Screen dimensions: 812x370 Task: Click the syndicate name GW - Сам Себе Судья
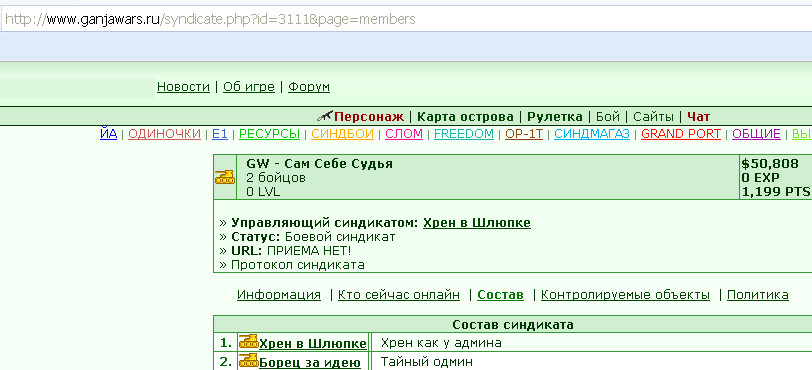point(320,164)
